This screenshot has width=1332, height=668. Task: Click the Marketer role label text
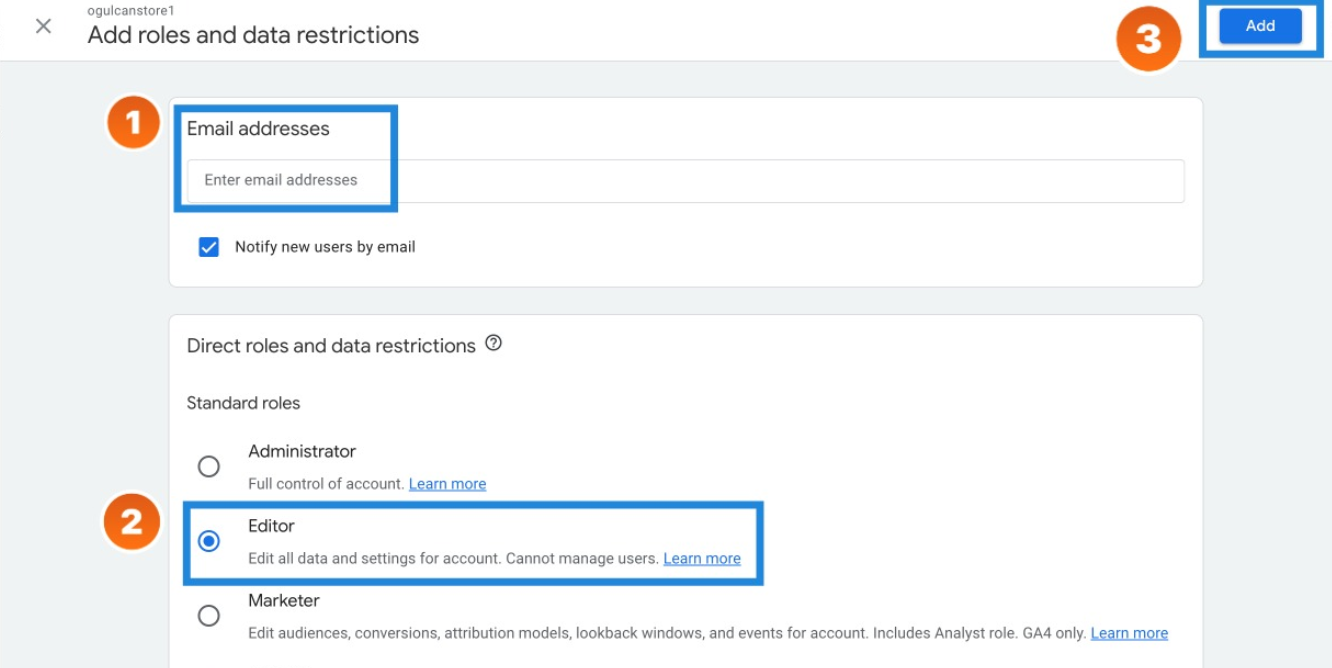[284, 600]
